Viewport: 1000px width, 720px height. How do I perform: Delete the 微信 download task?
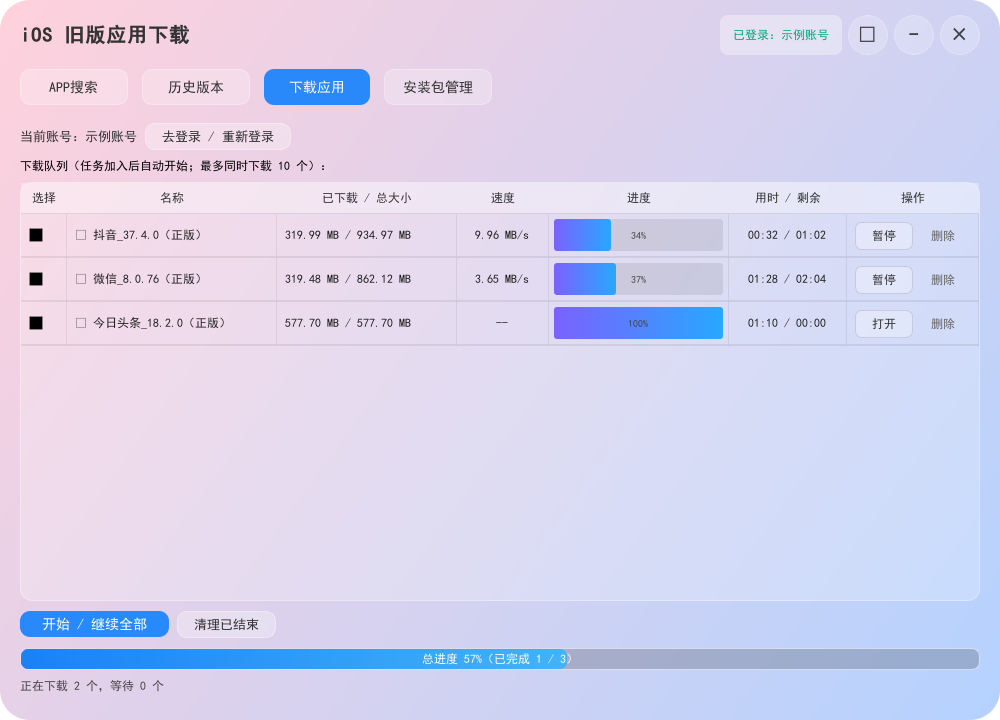click(943, 279)
